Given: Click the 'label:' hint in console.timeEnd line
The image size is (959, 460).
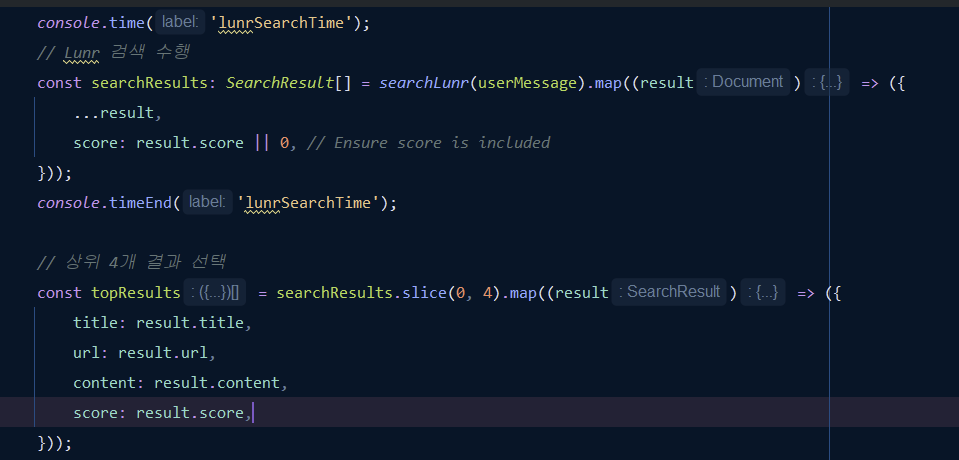Looking at the screenshot, I should pyautogui.click(x=207, y=202).
